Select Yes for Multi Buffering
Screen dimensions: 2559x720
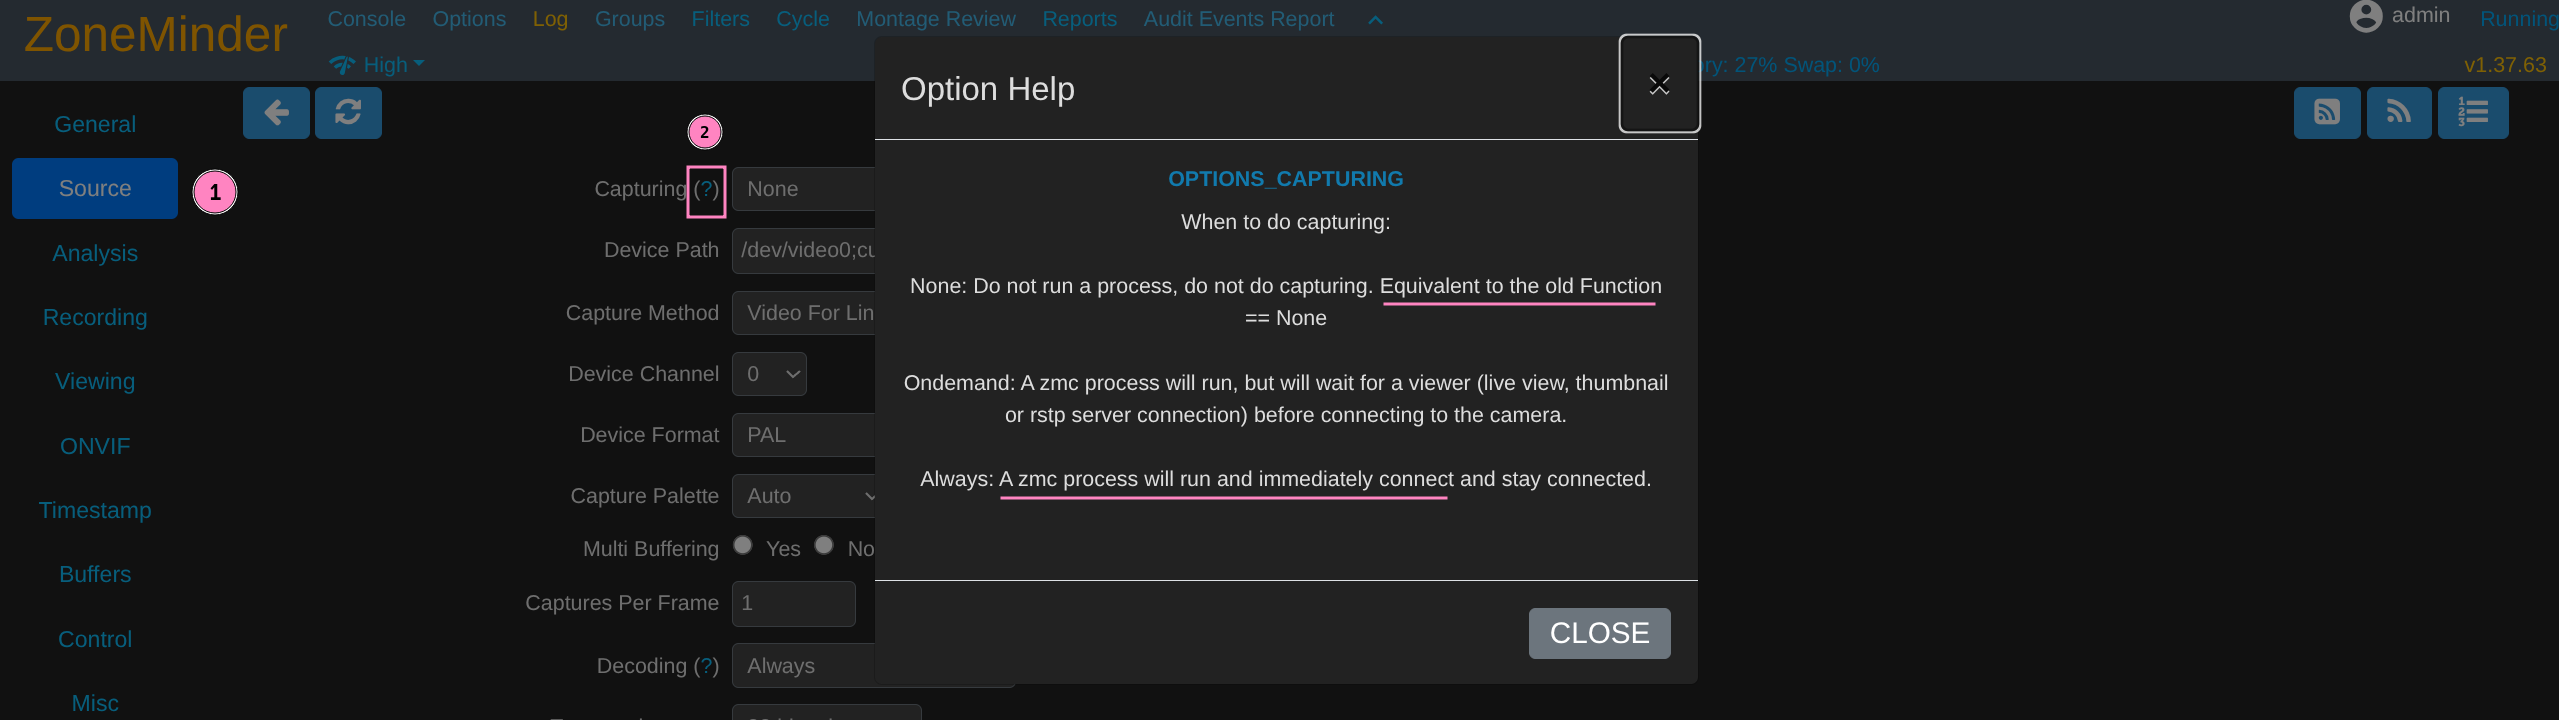[743, 546]
